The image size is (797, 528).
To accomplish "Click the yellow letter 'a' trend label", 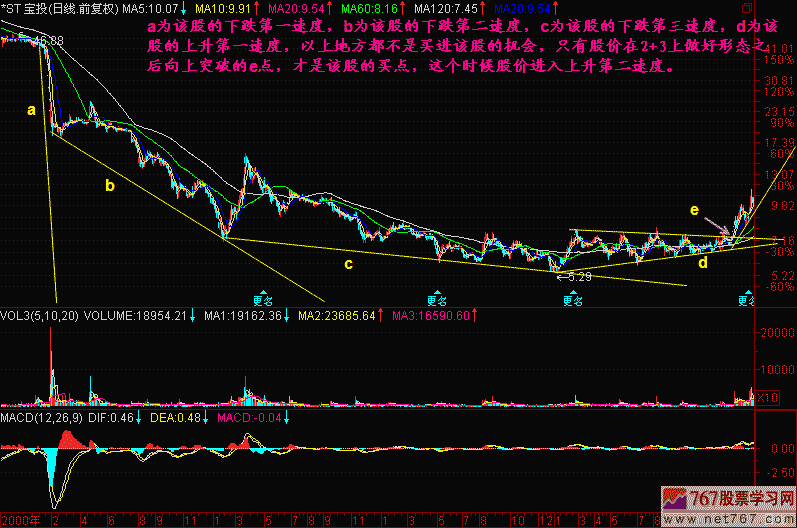I will click(31, 109).
